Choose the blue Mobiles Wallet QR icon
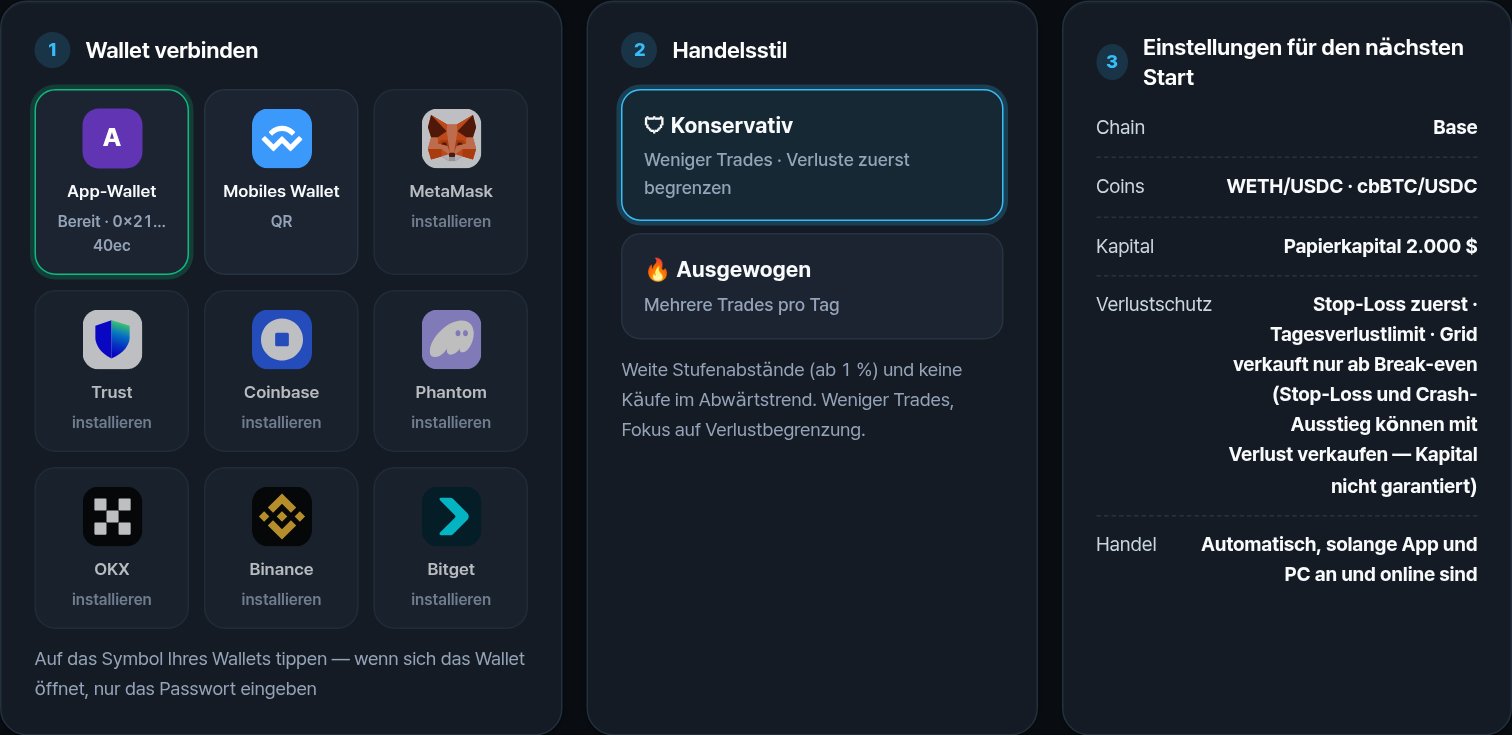The height and width of the screenshot is (735, 1512). (281, 138)
